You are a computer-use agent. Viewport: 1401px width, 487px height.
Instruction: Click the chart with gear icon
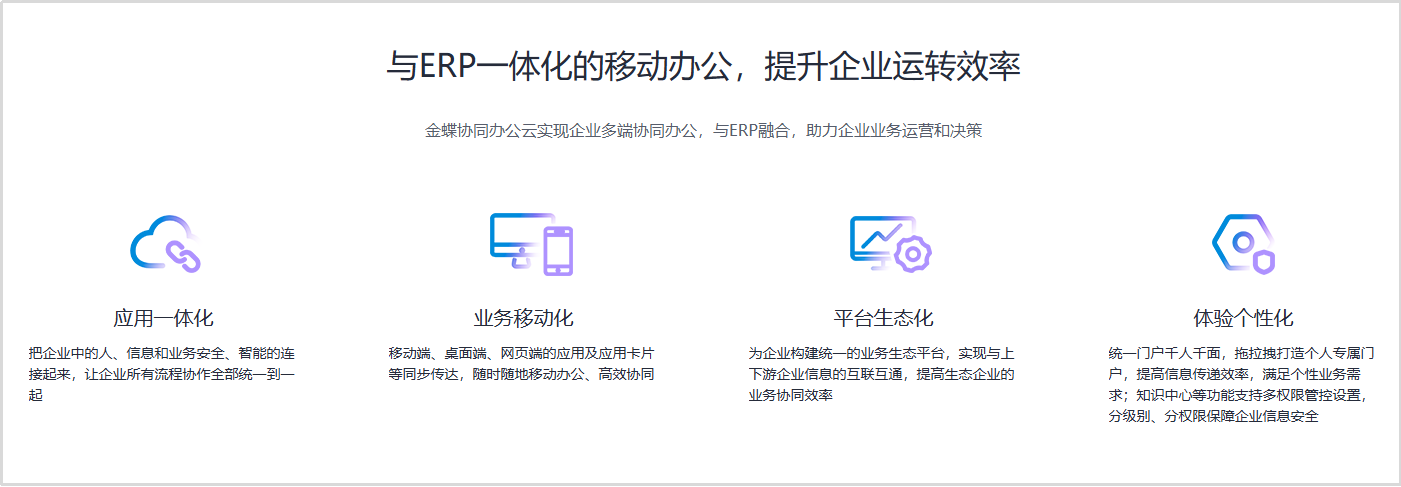tap(891, 243)
